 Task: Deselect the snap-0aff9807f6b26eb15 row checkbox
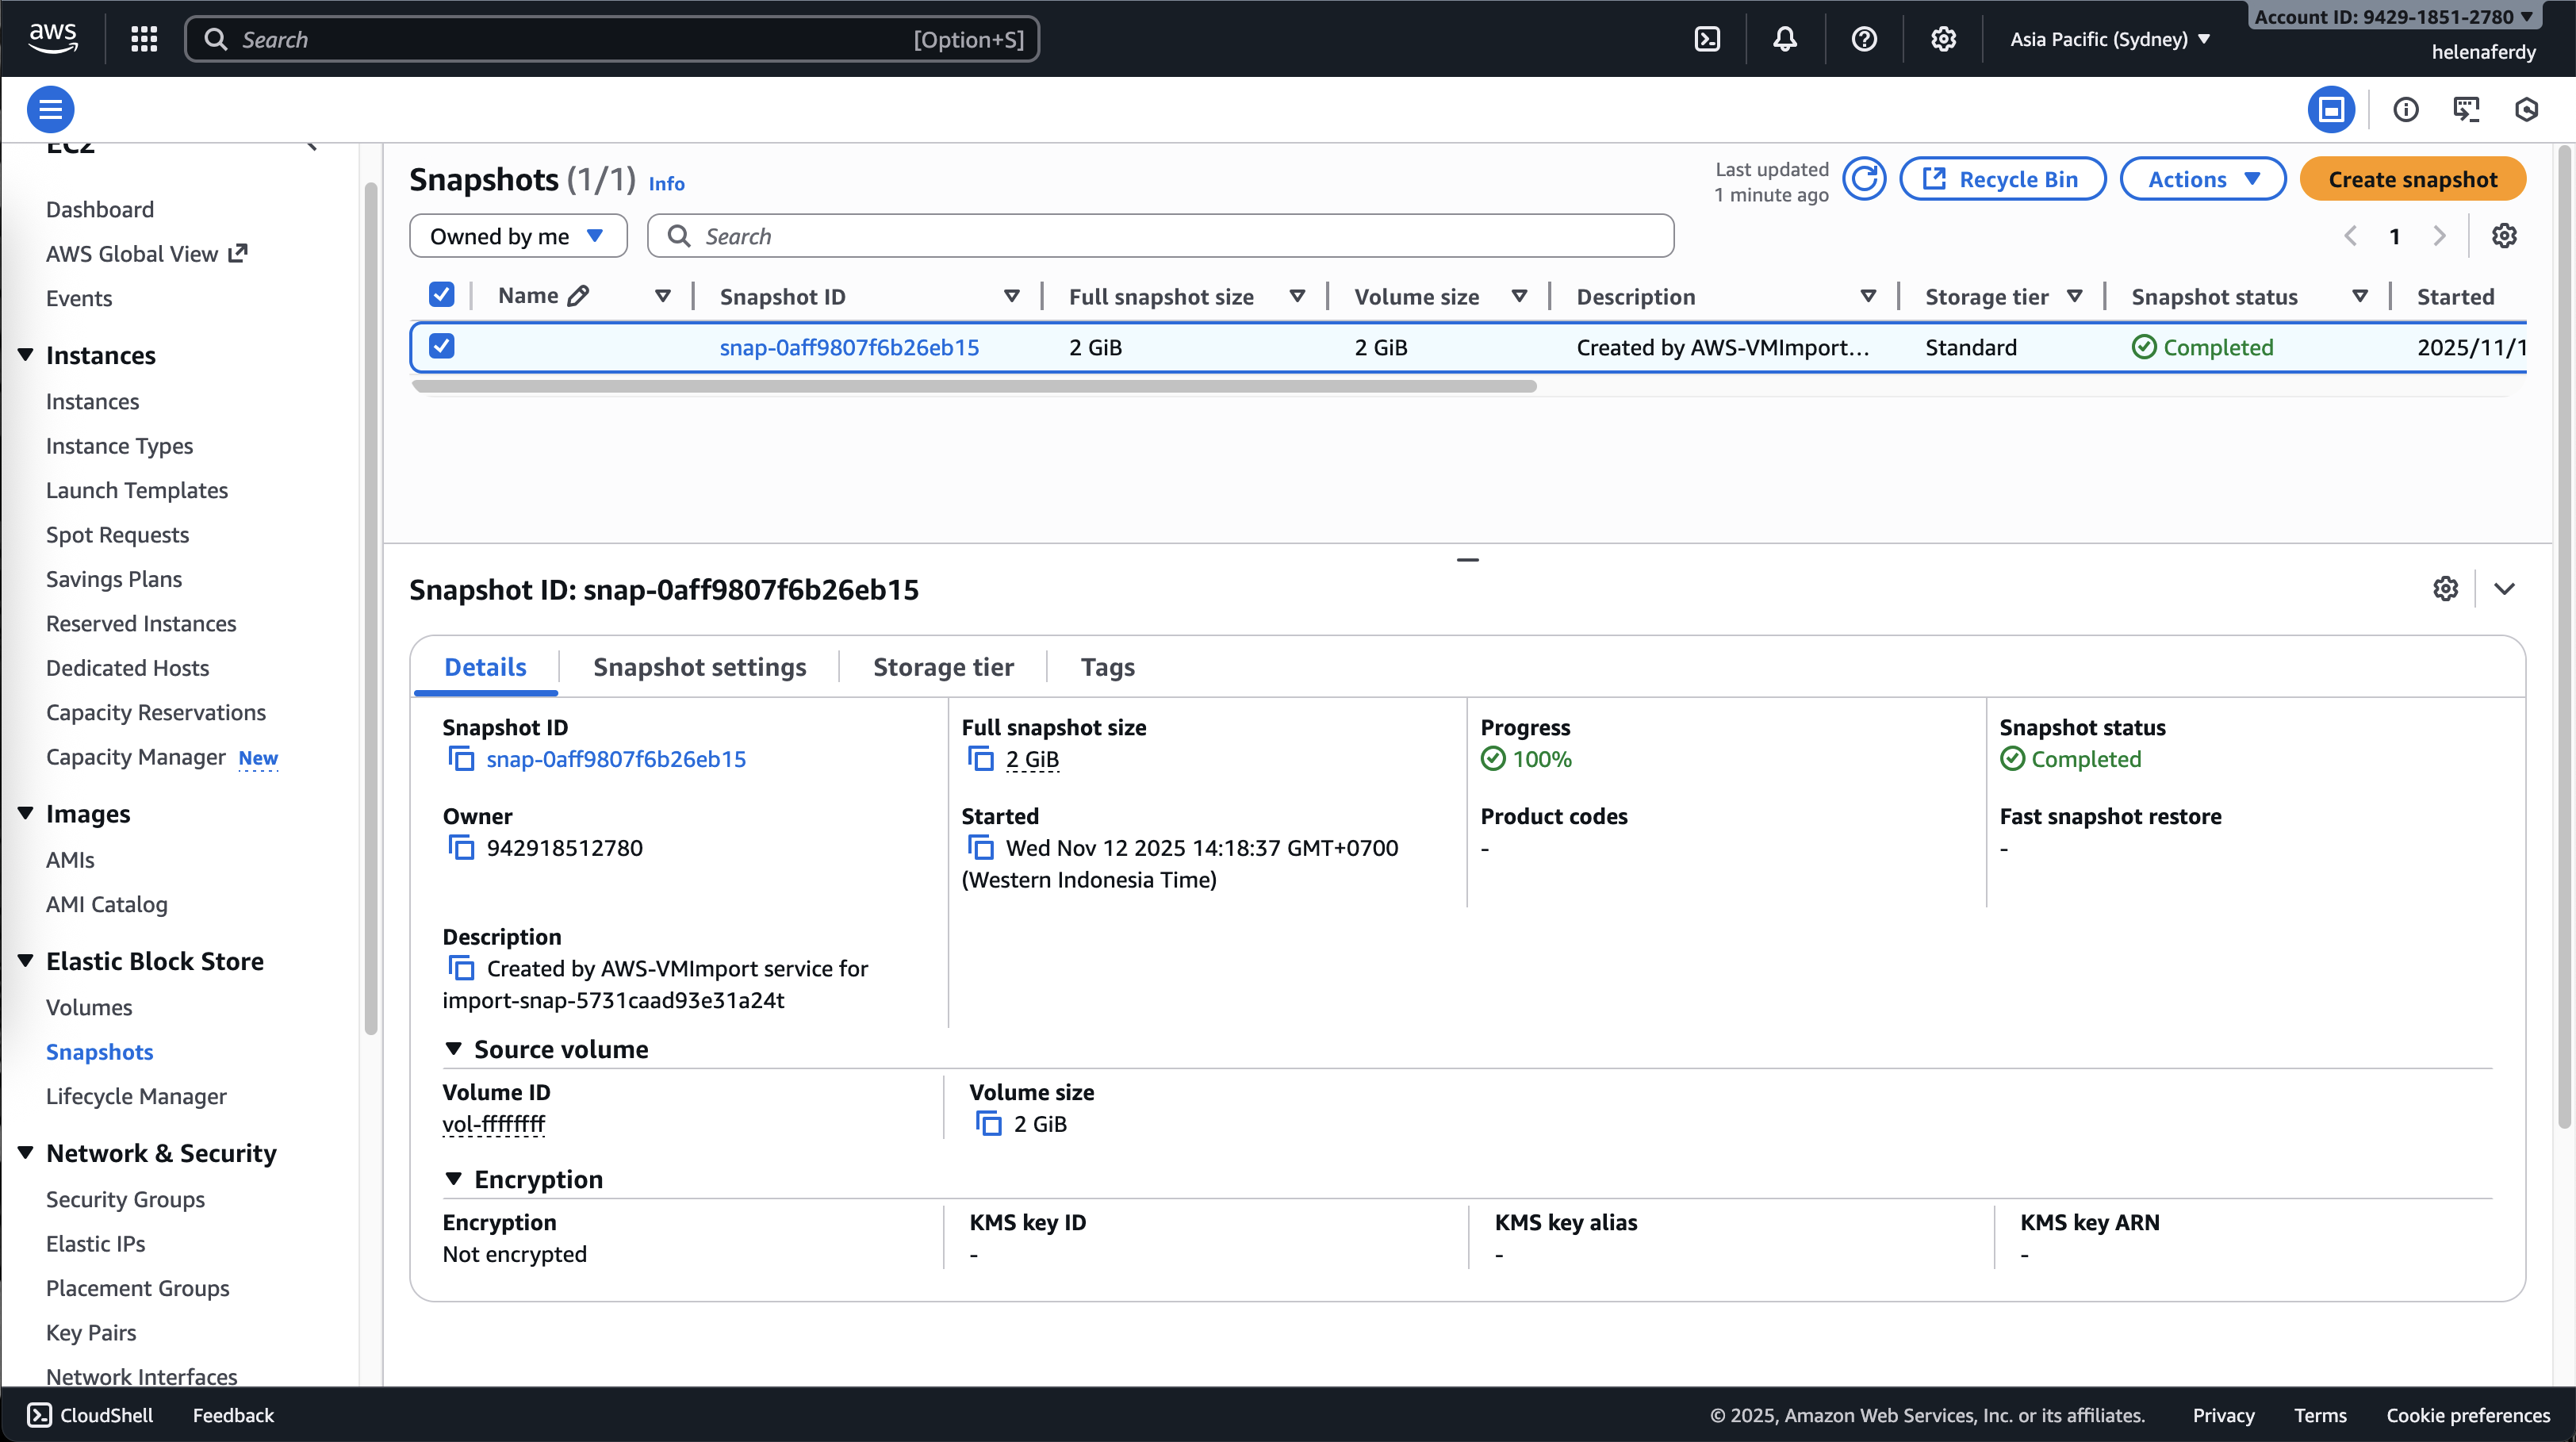point(441,346)
